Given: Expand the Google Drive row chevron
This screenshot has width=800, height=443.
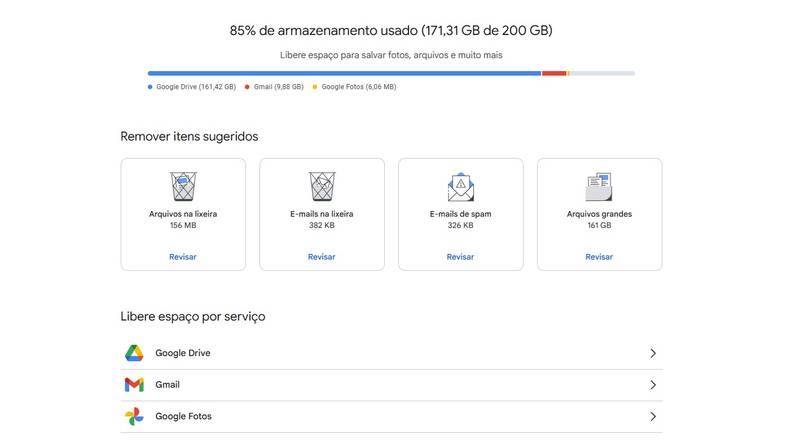Looking at the screenshot, I should click(653, 353).
